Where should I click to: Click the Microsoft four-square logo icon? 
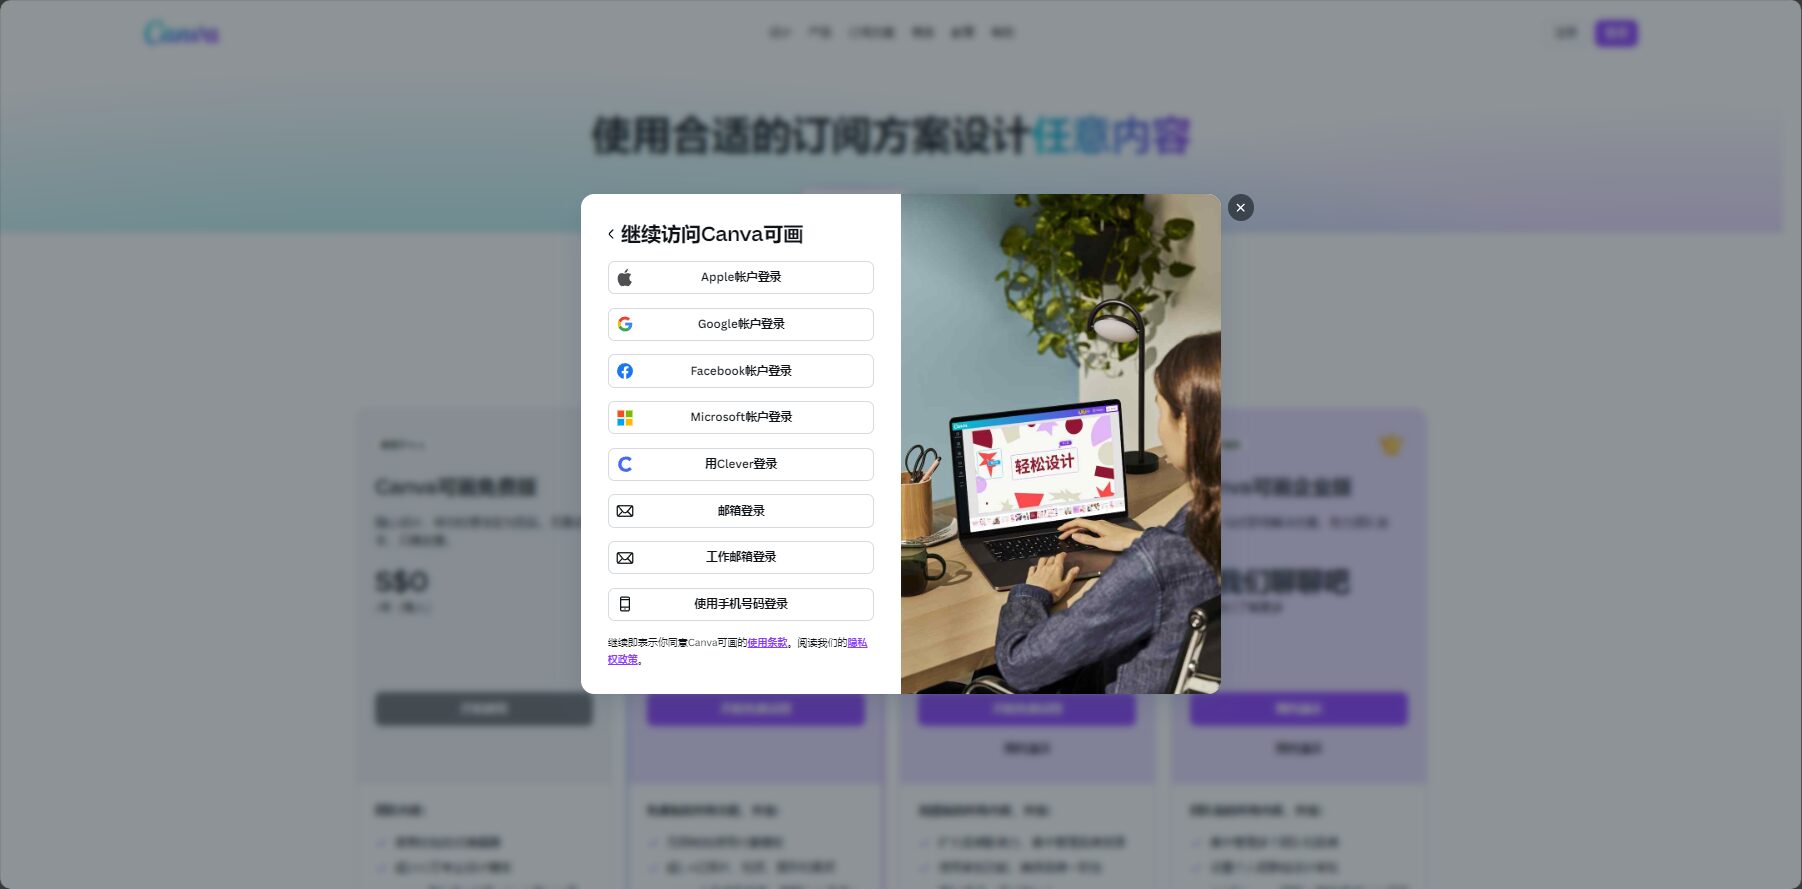pos(625,417)
